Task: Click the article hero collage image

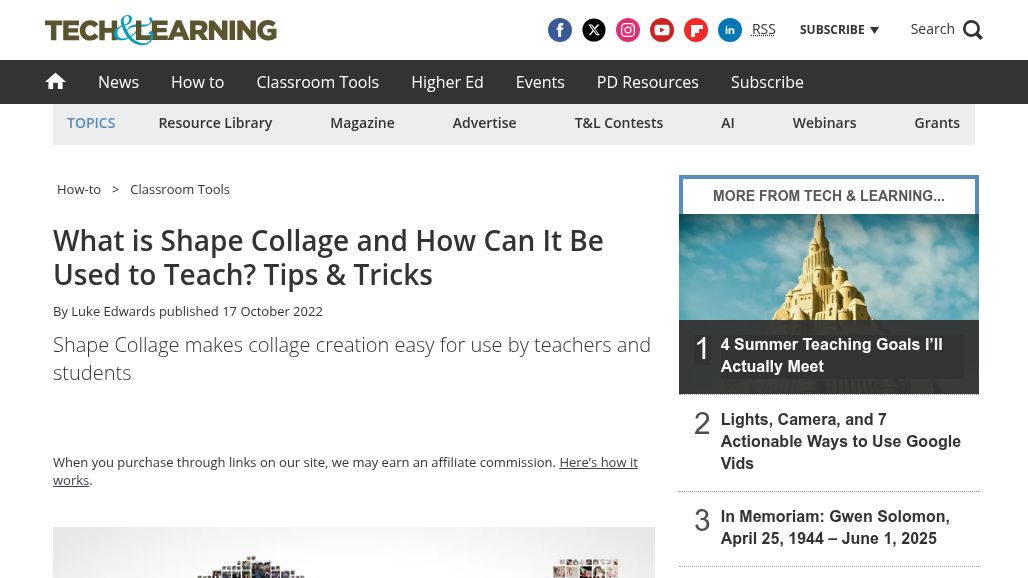Action: tap(353, 552)
